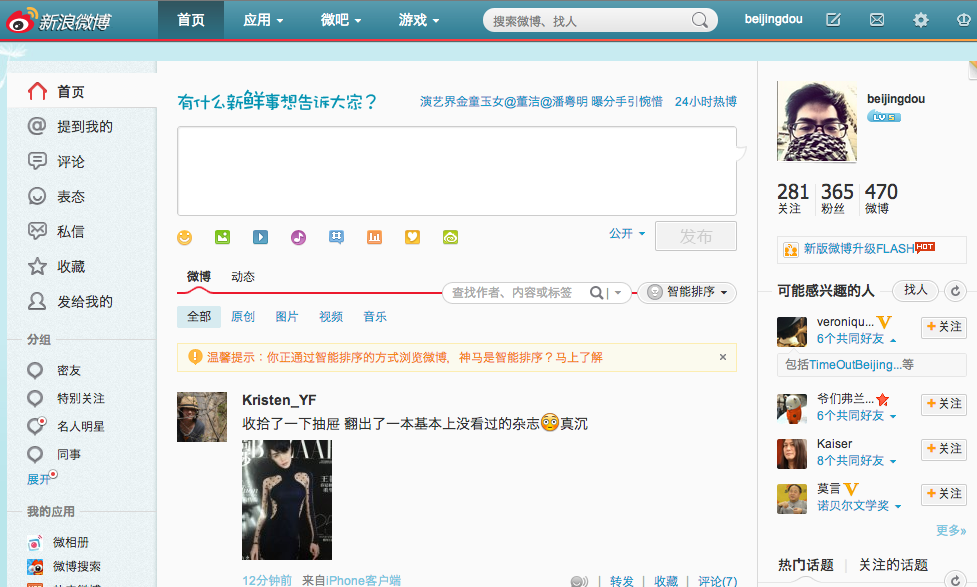Click the image upload icon below the composer
Image resolution: width=977 pixels, height=587 pixels.
coord(222,237)
